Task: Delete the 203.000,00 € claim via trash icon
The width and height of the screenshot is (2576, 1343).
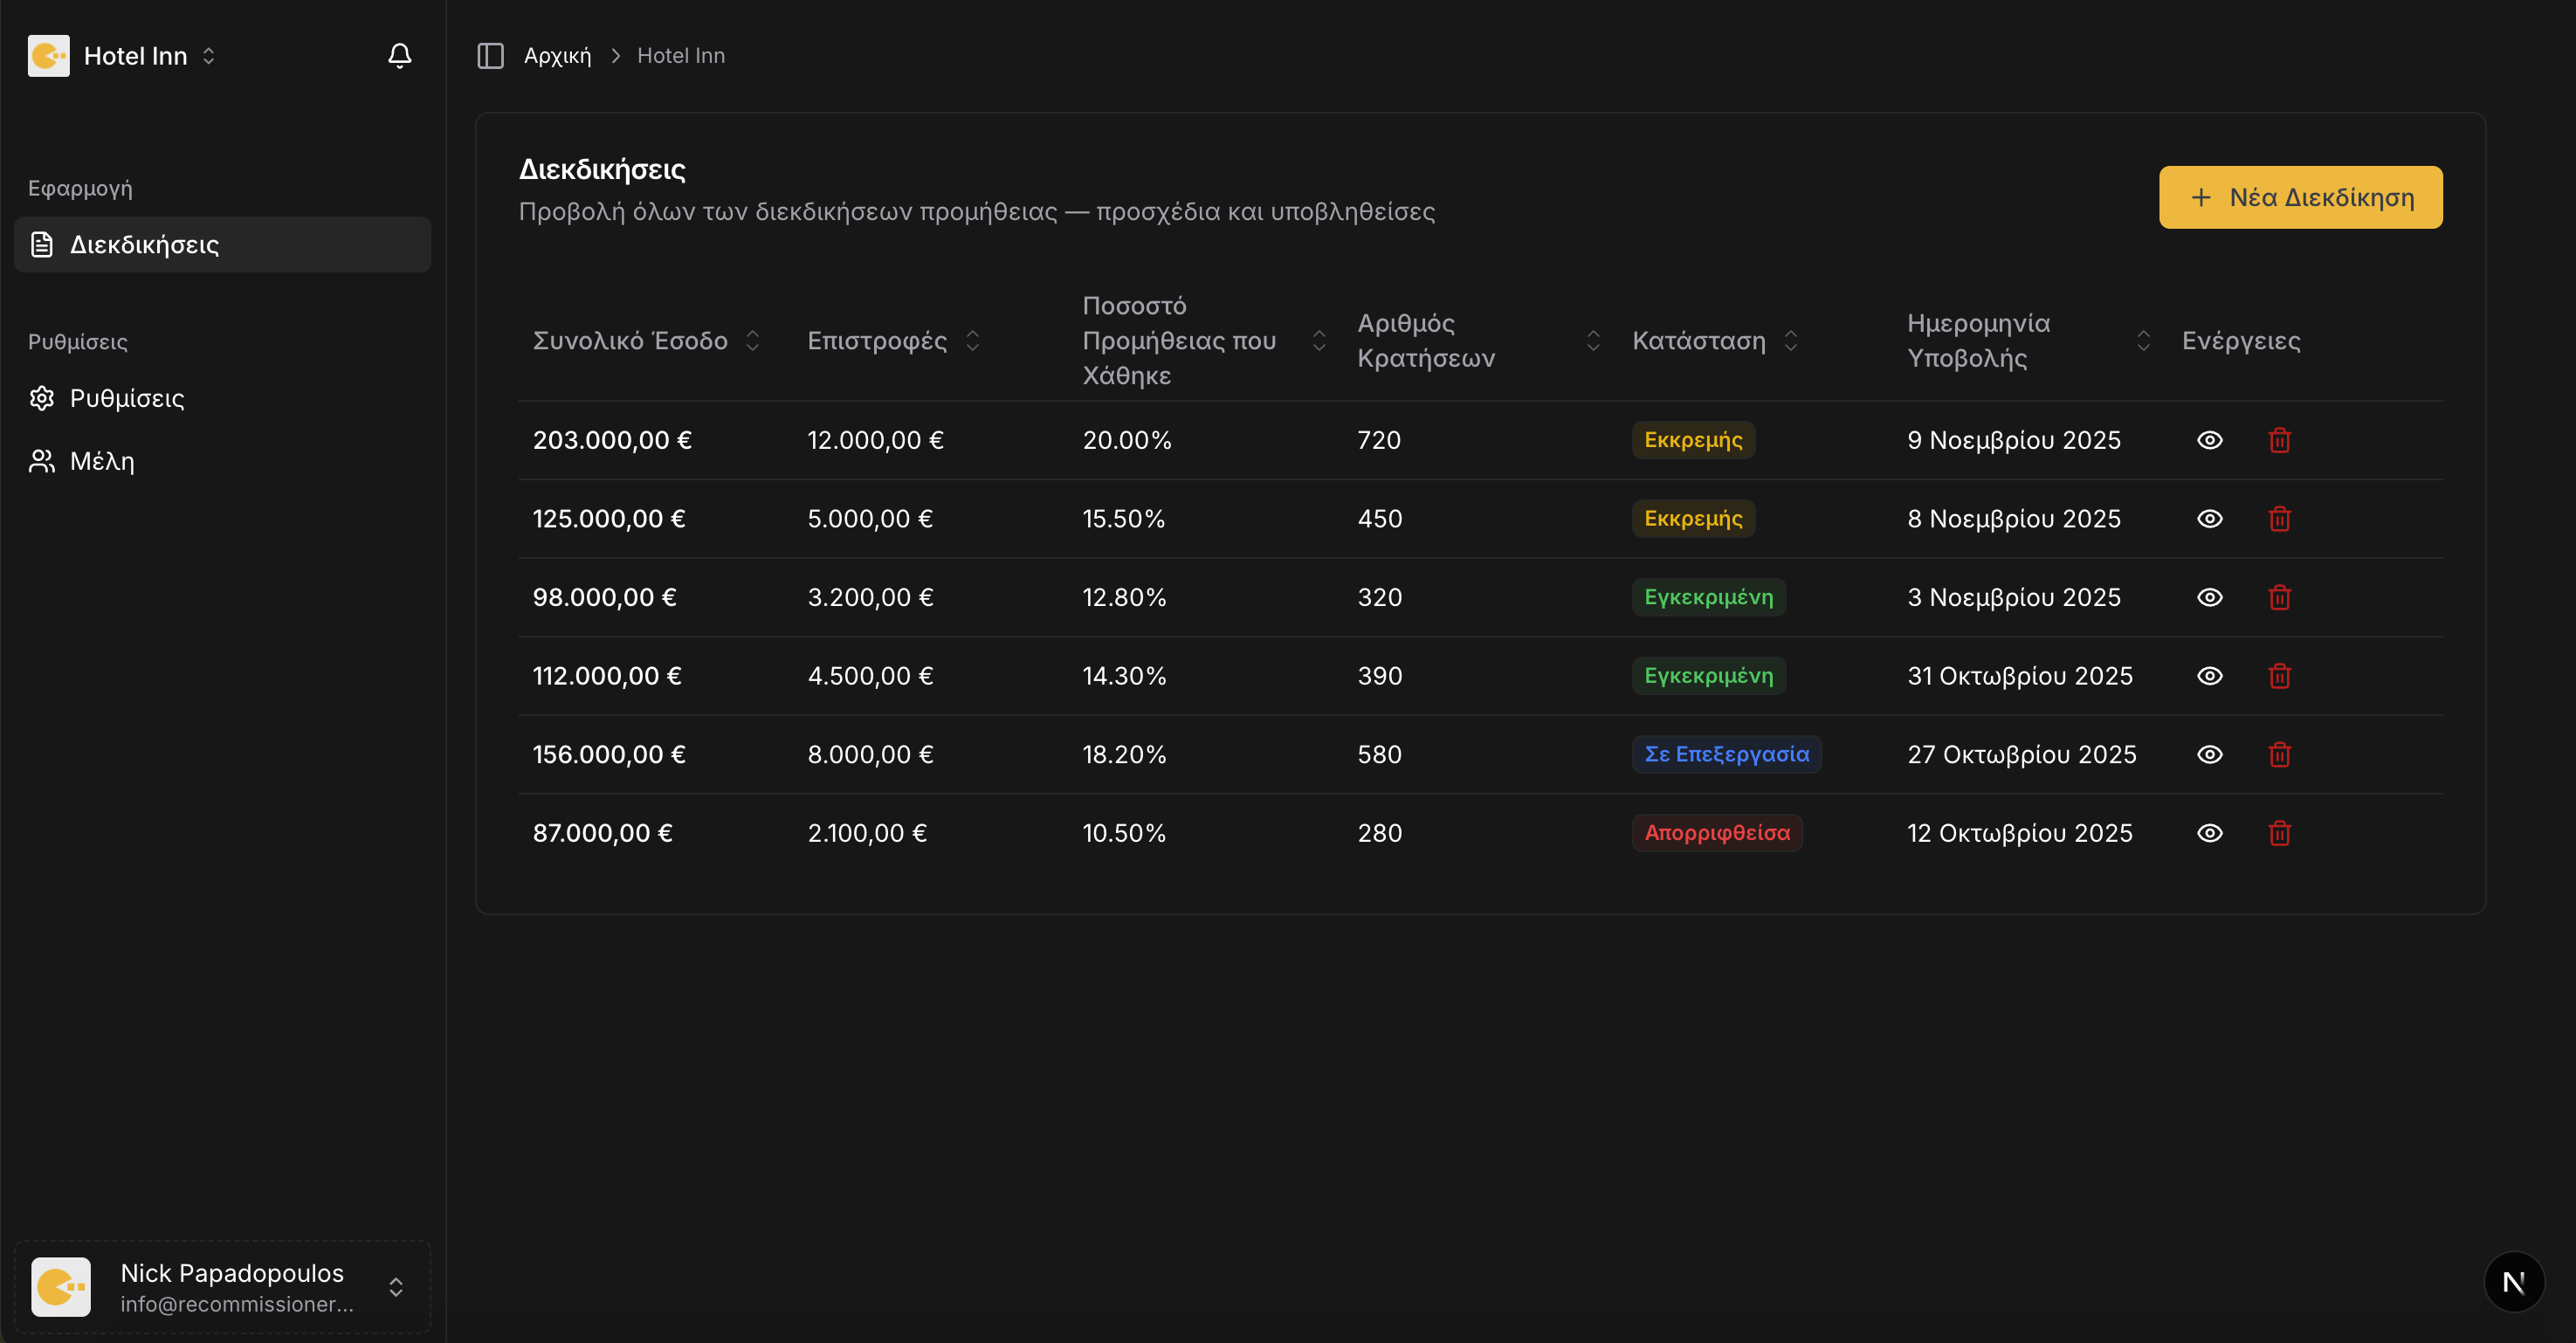Action: click(2279, 439)
